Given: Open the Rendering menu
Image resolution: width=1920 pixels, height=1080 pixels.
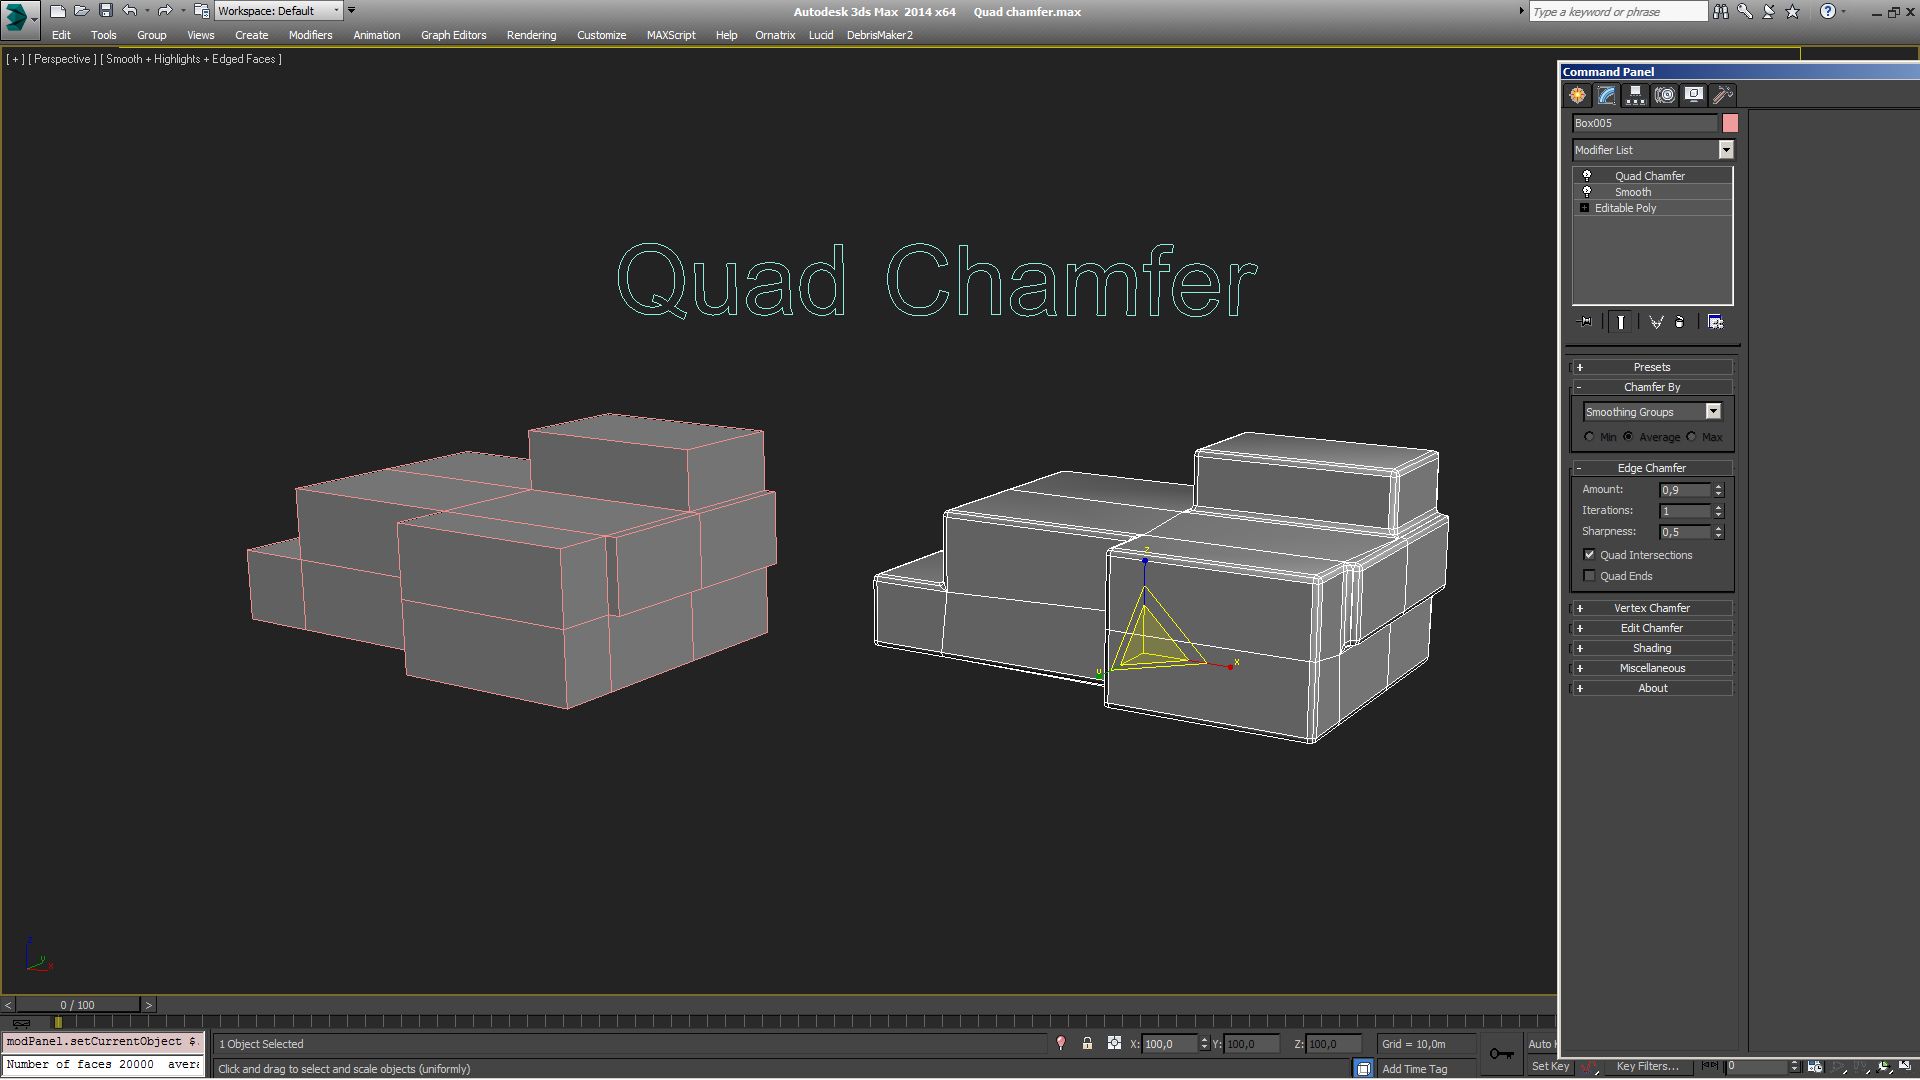Looking at the screenshot, I should (x=531, y=35).
